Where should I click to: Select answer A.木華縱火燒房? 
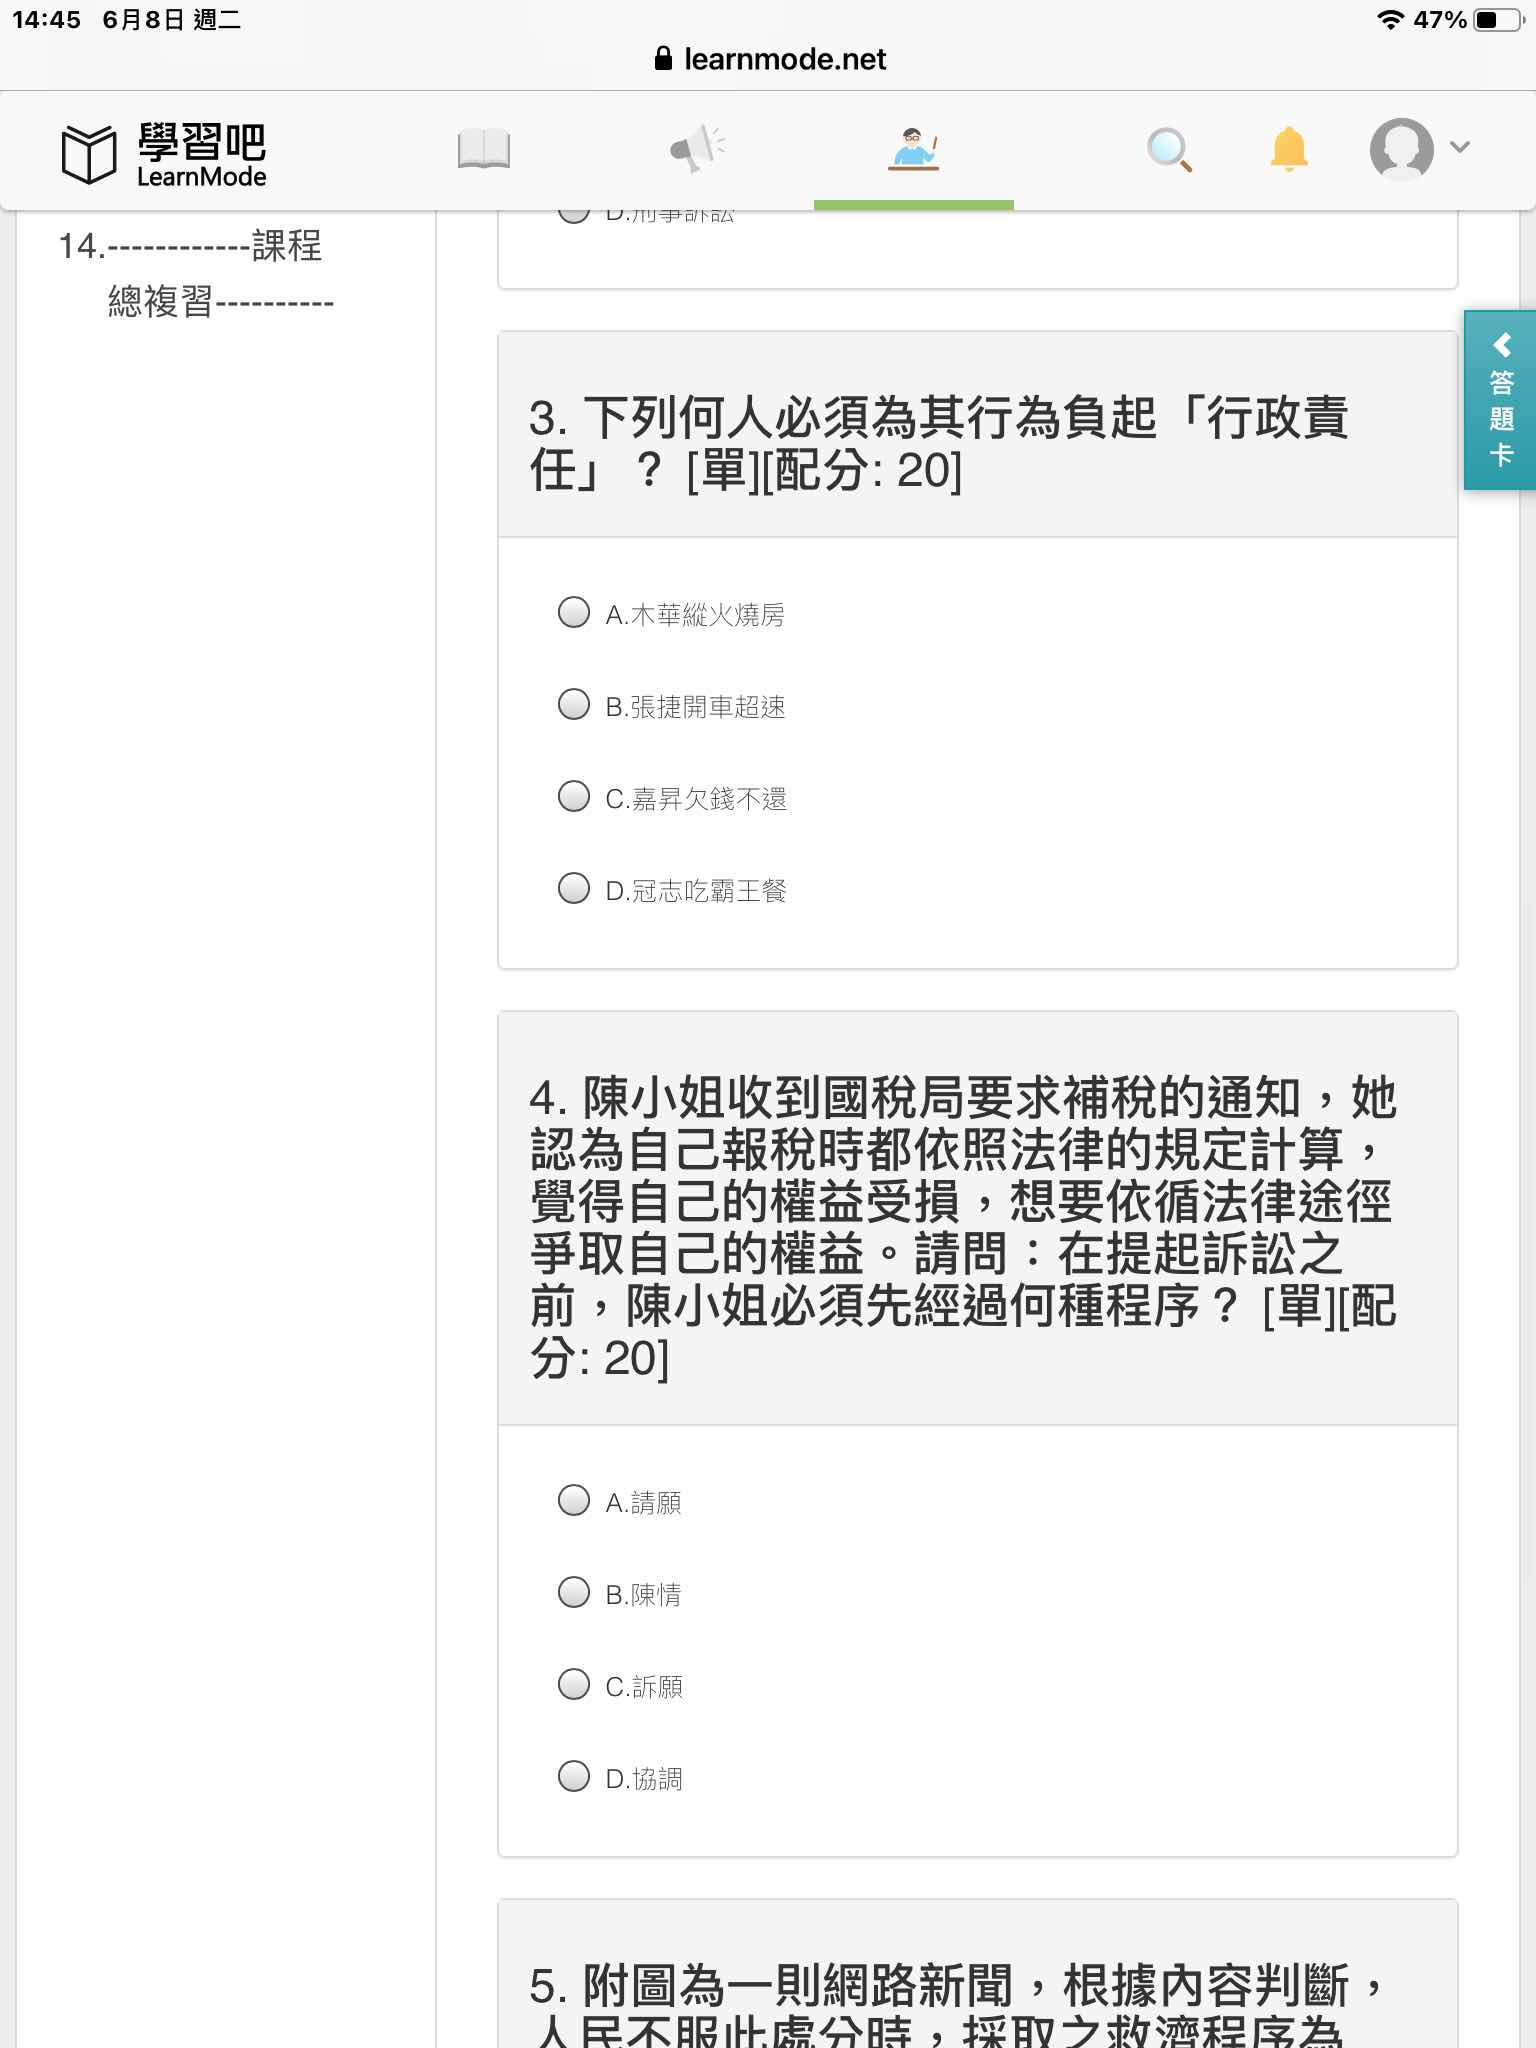tap(671, 613)
